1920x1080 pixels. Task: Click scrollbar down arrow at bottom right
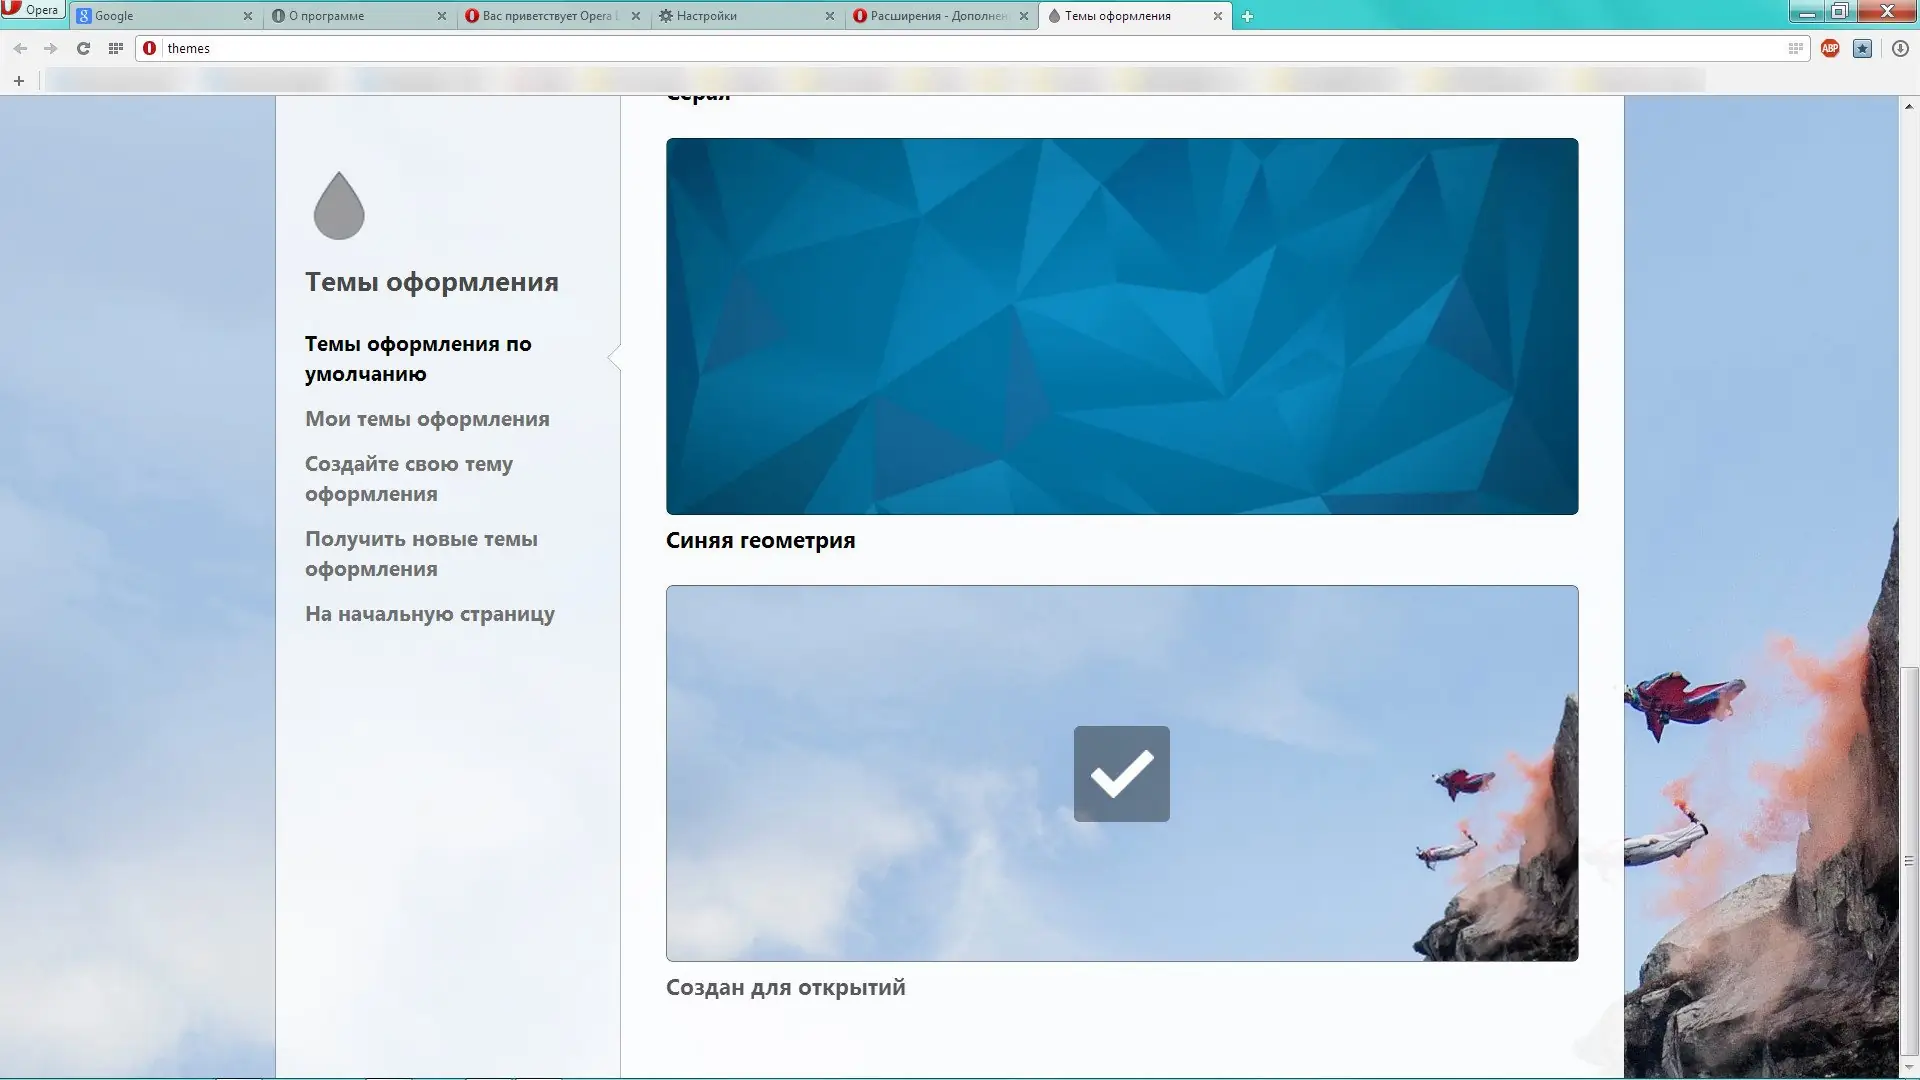pos(1908,1069)
